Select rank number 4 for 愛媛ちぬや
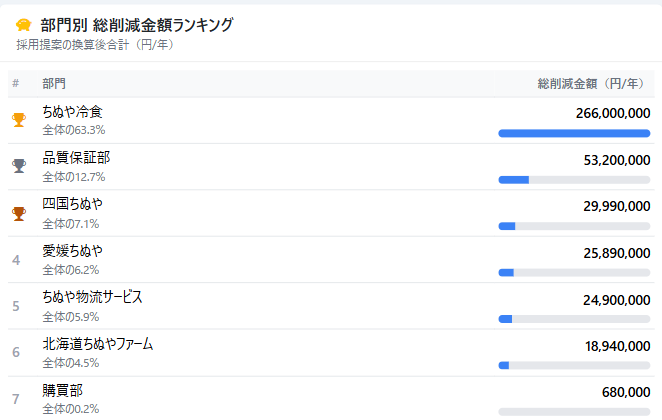 tap(16, 260)
